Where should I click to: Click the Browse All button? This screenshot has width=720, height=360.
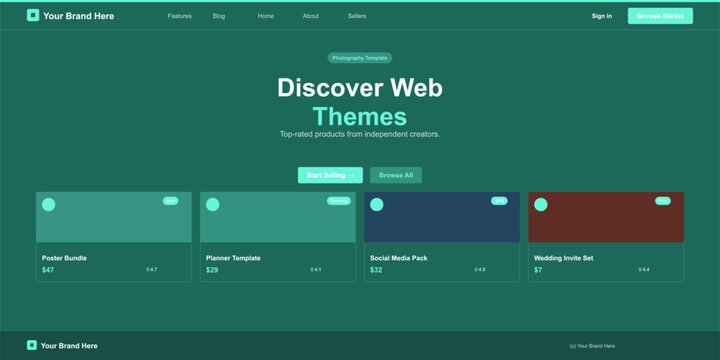pos(396,175)
